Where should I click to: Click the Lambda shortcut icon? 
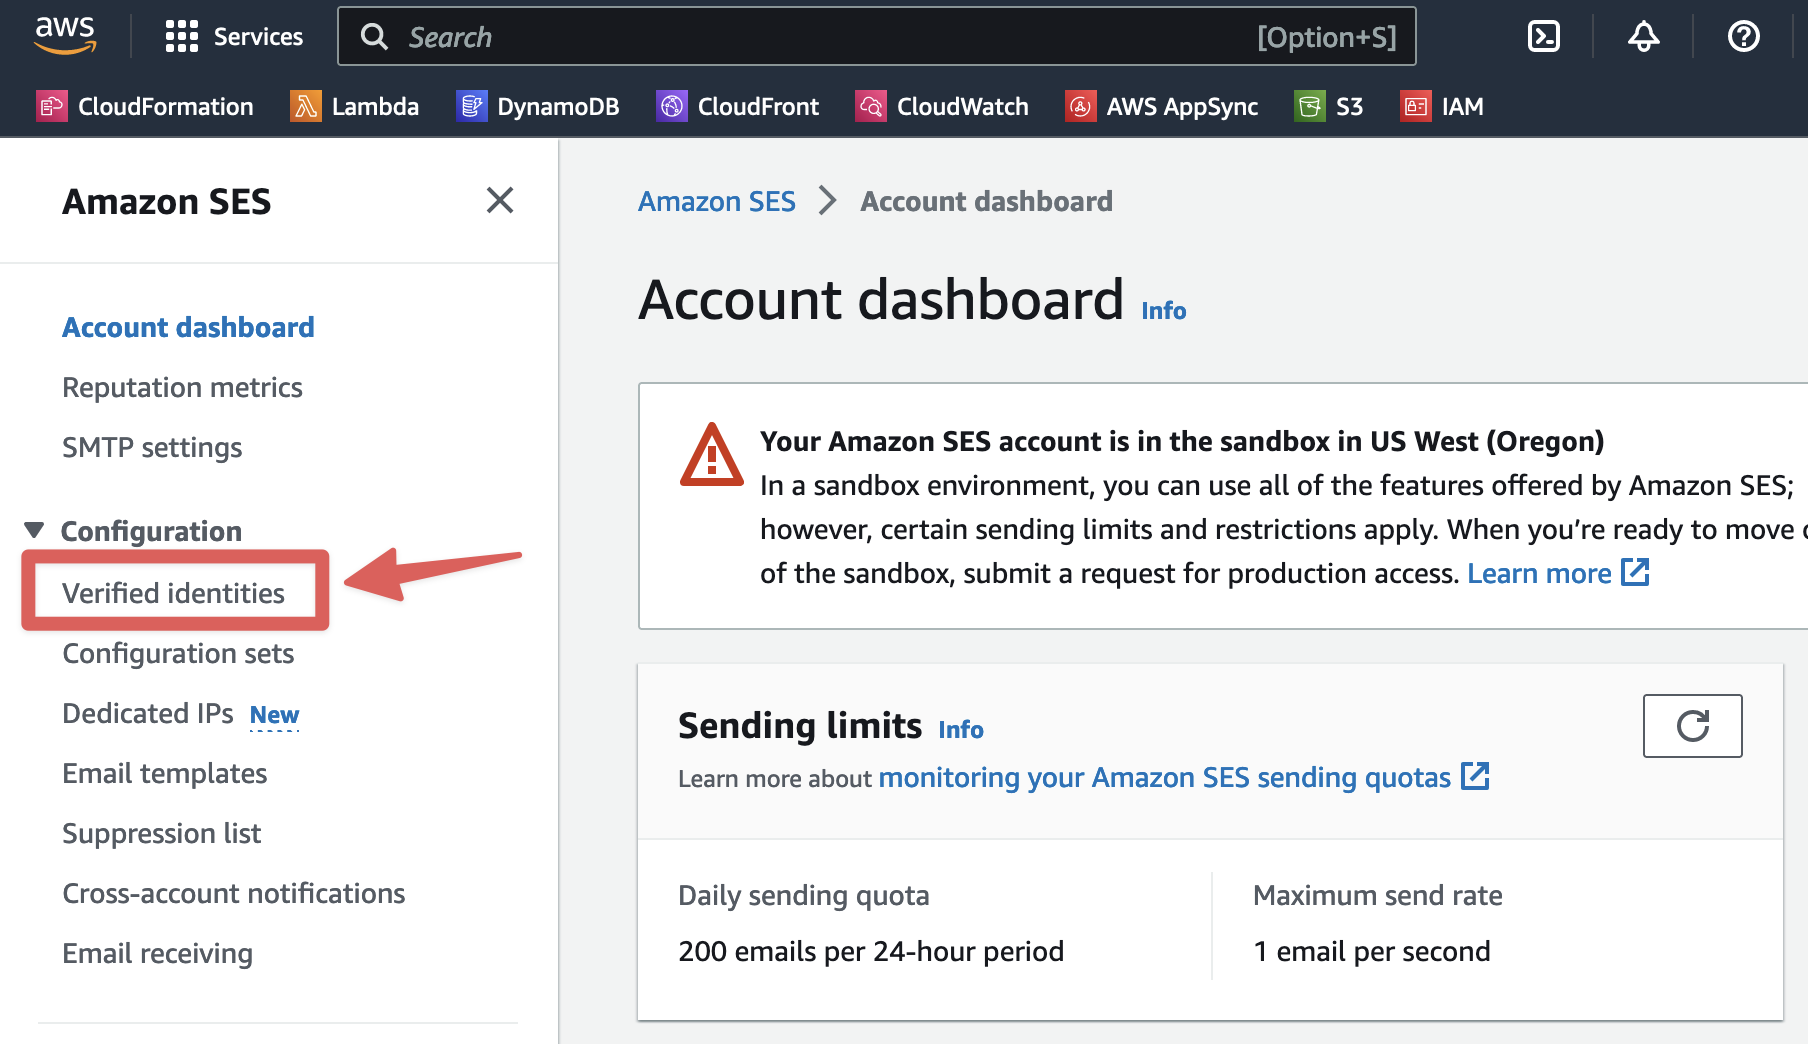pyautogui.click(x=305, y=106)
